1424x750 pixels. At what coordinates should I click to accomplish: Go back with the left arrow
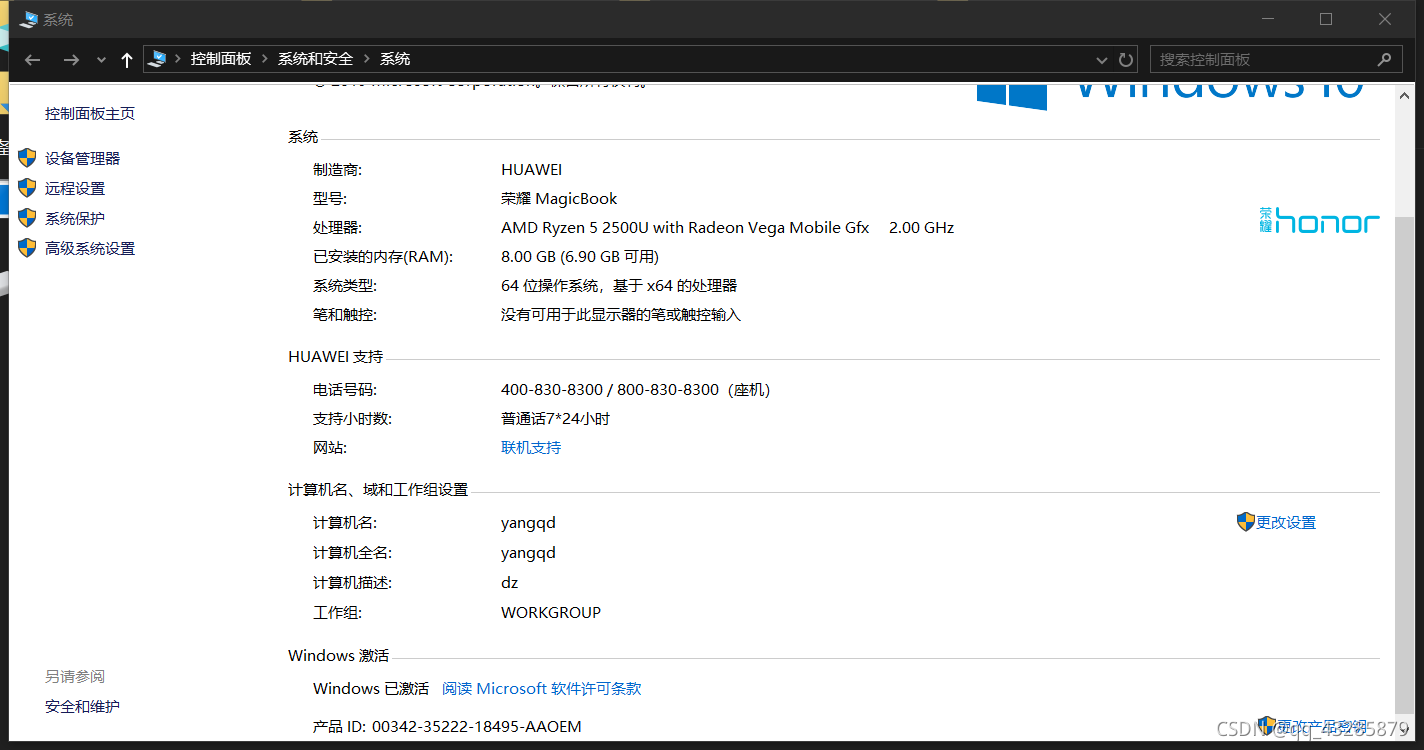click(32, 60)
